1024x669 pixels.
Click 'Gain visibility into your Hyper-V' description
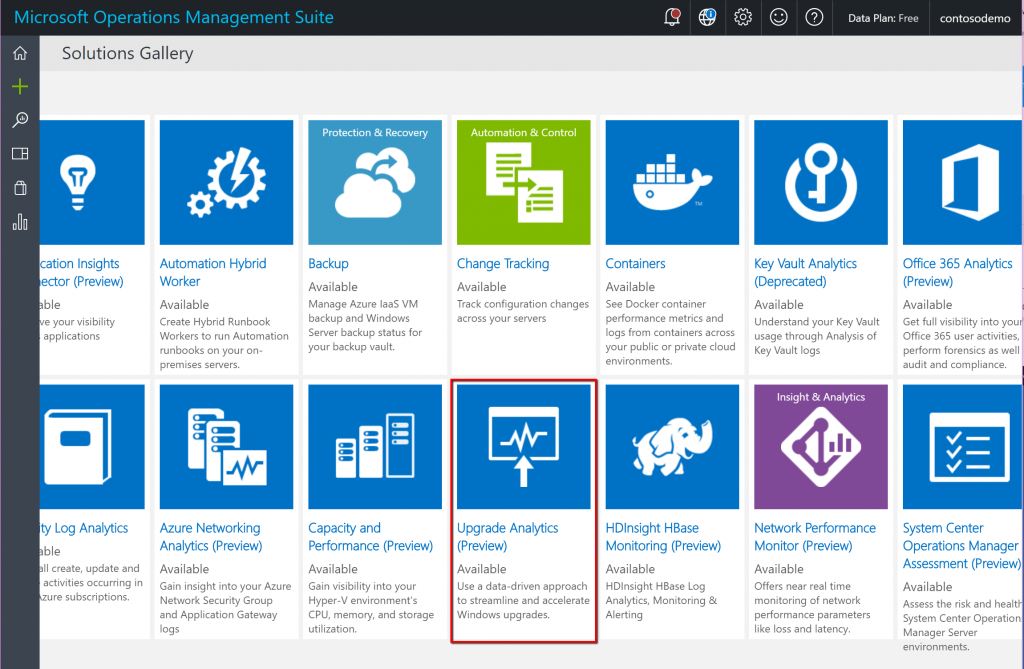371,608
